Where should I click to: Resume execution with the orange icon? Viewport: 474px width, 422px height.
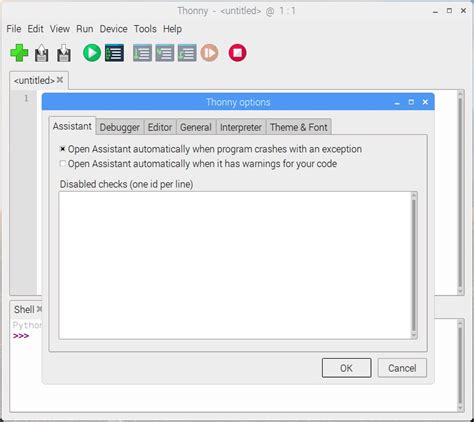click(x=209, y=53)
